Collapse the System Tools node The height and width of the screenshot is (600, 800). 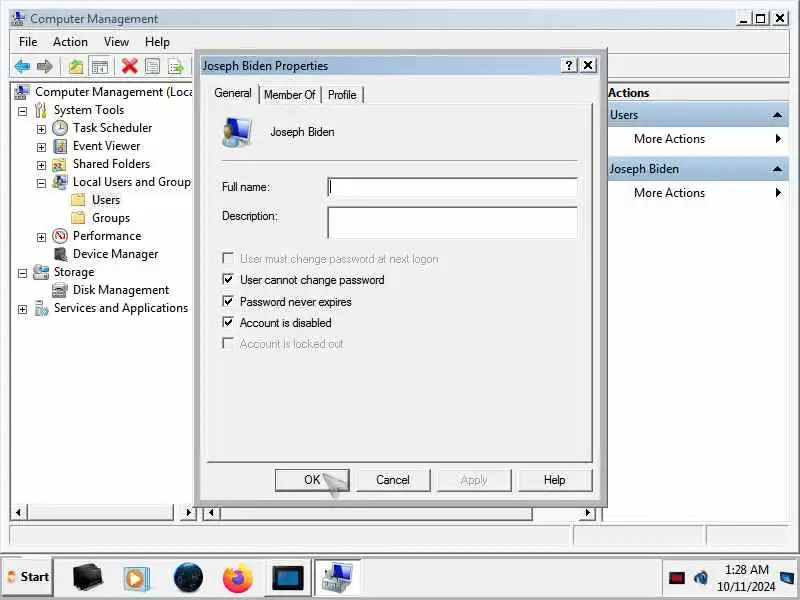tap(22, 111)
